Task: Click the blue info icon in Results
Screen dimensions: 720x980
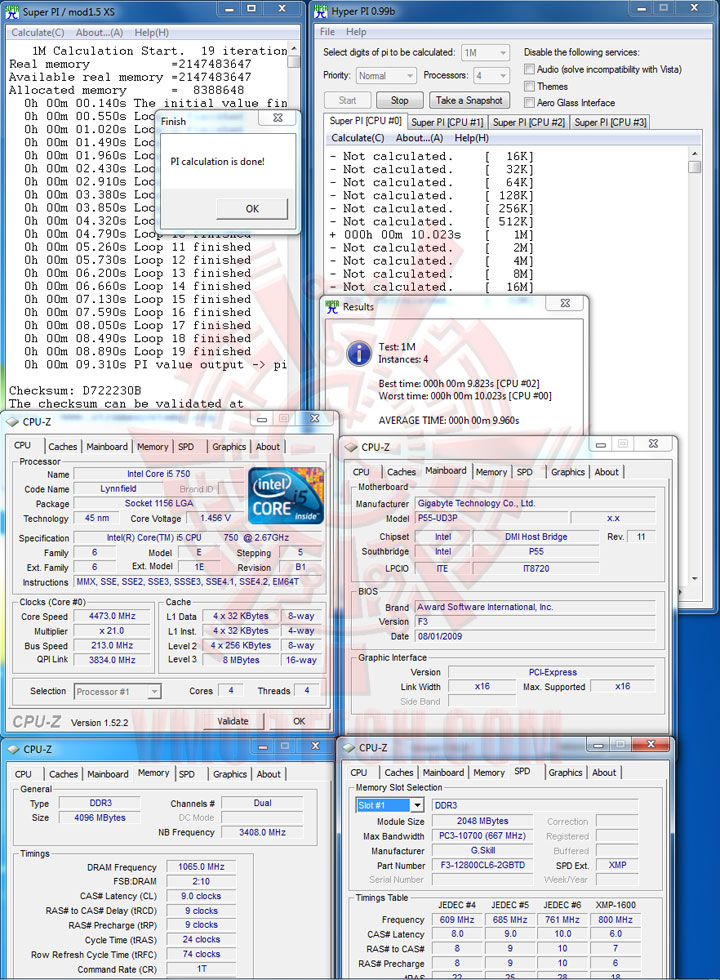Action: coord(359,353)
